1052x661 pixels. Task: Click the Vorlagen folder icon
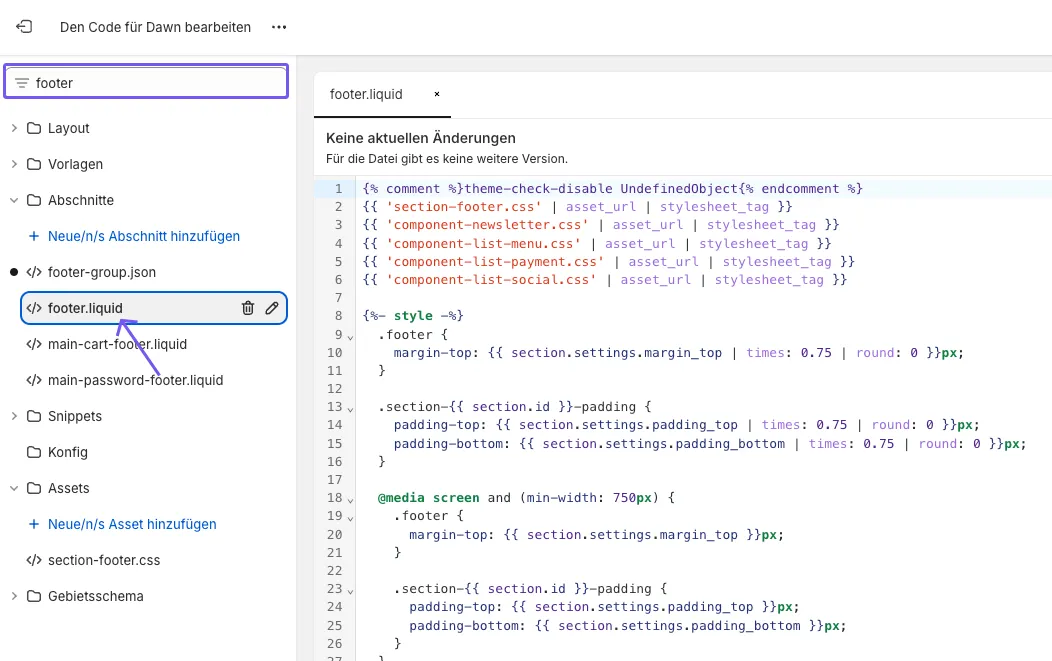(34, 164)
